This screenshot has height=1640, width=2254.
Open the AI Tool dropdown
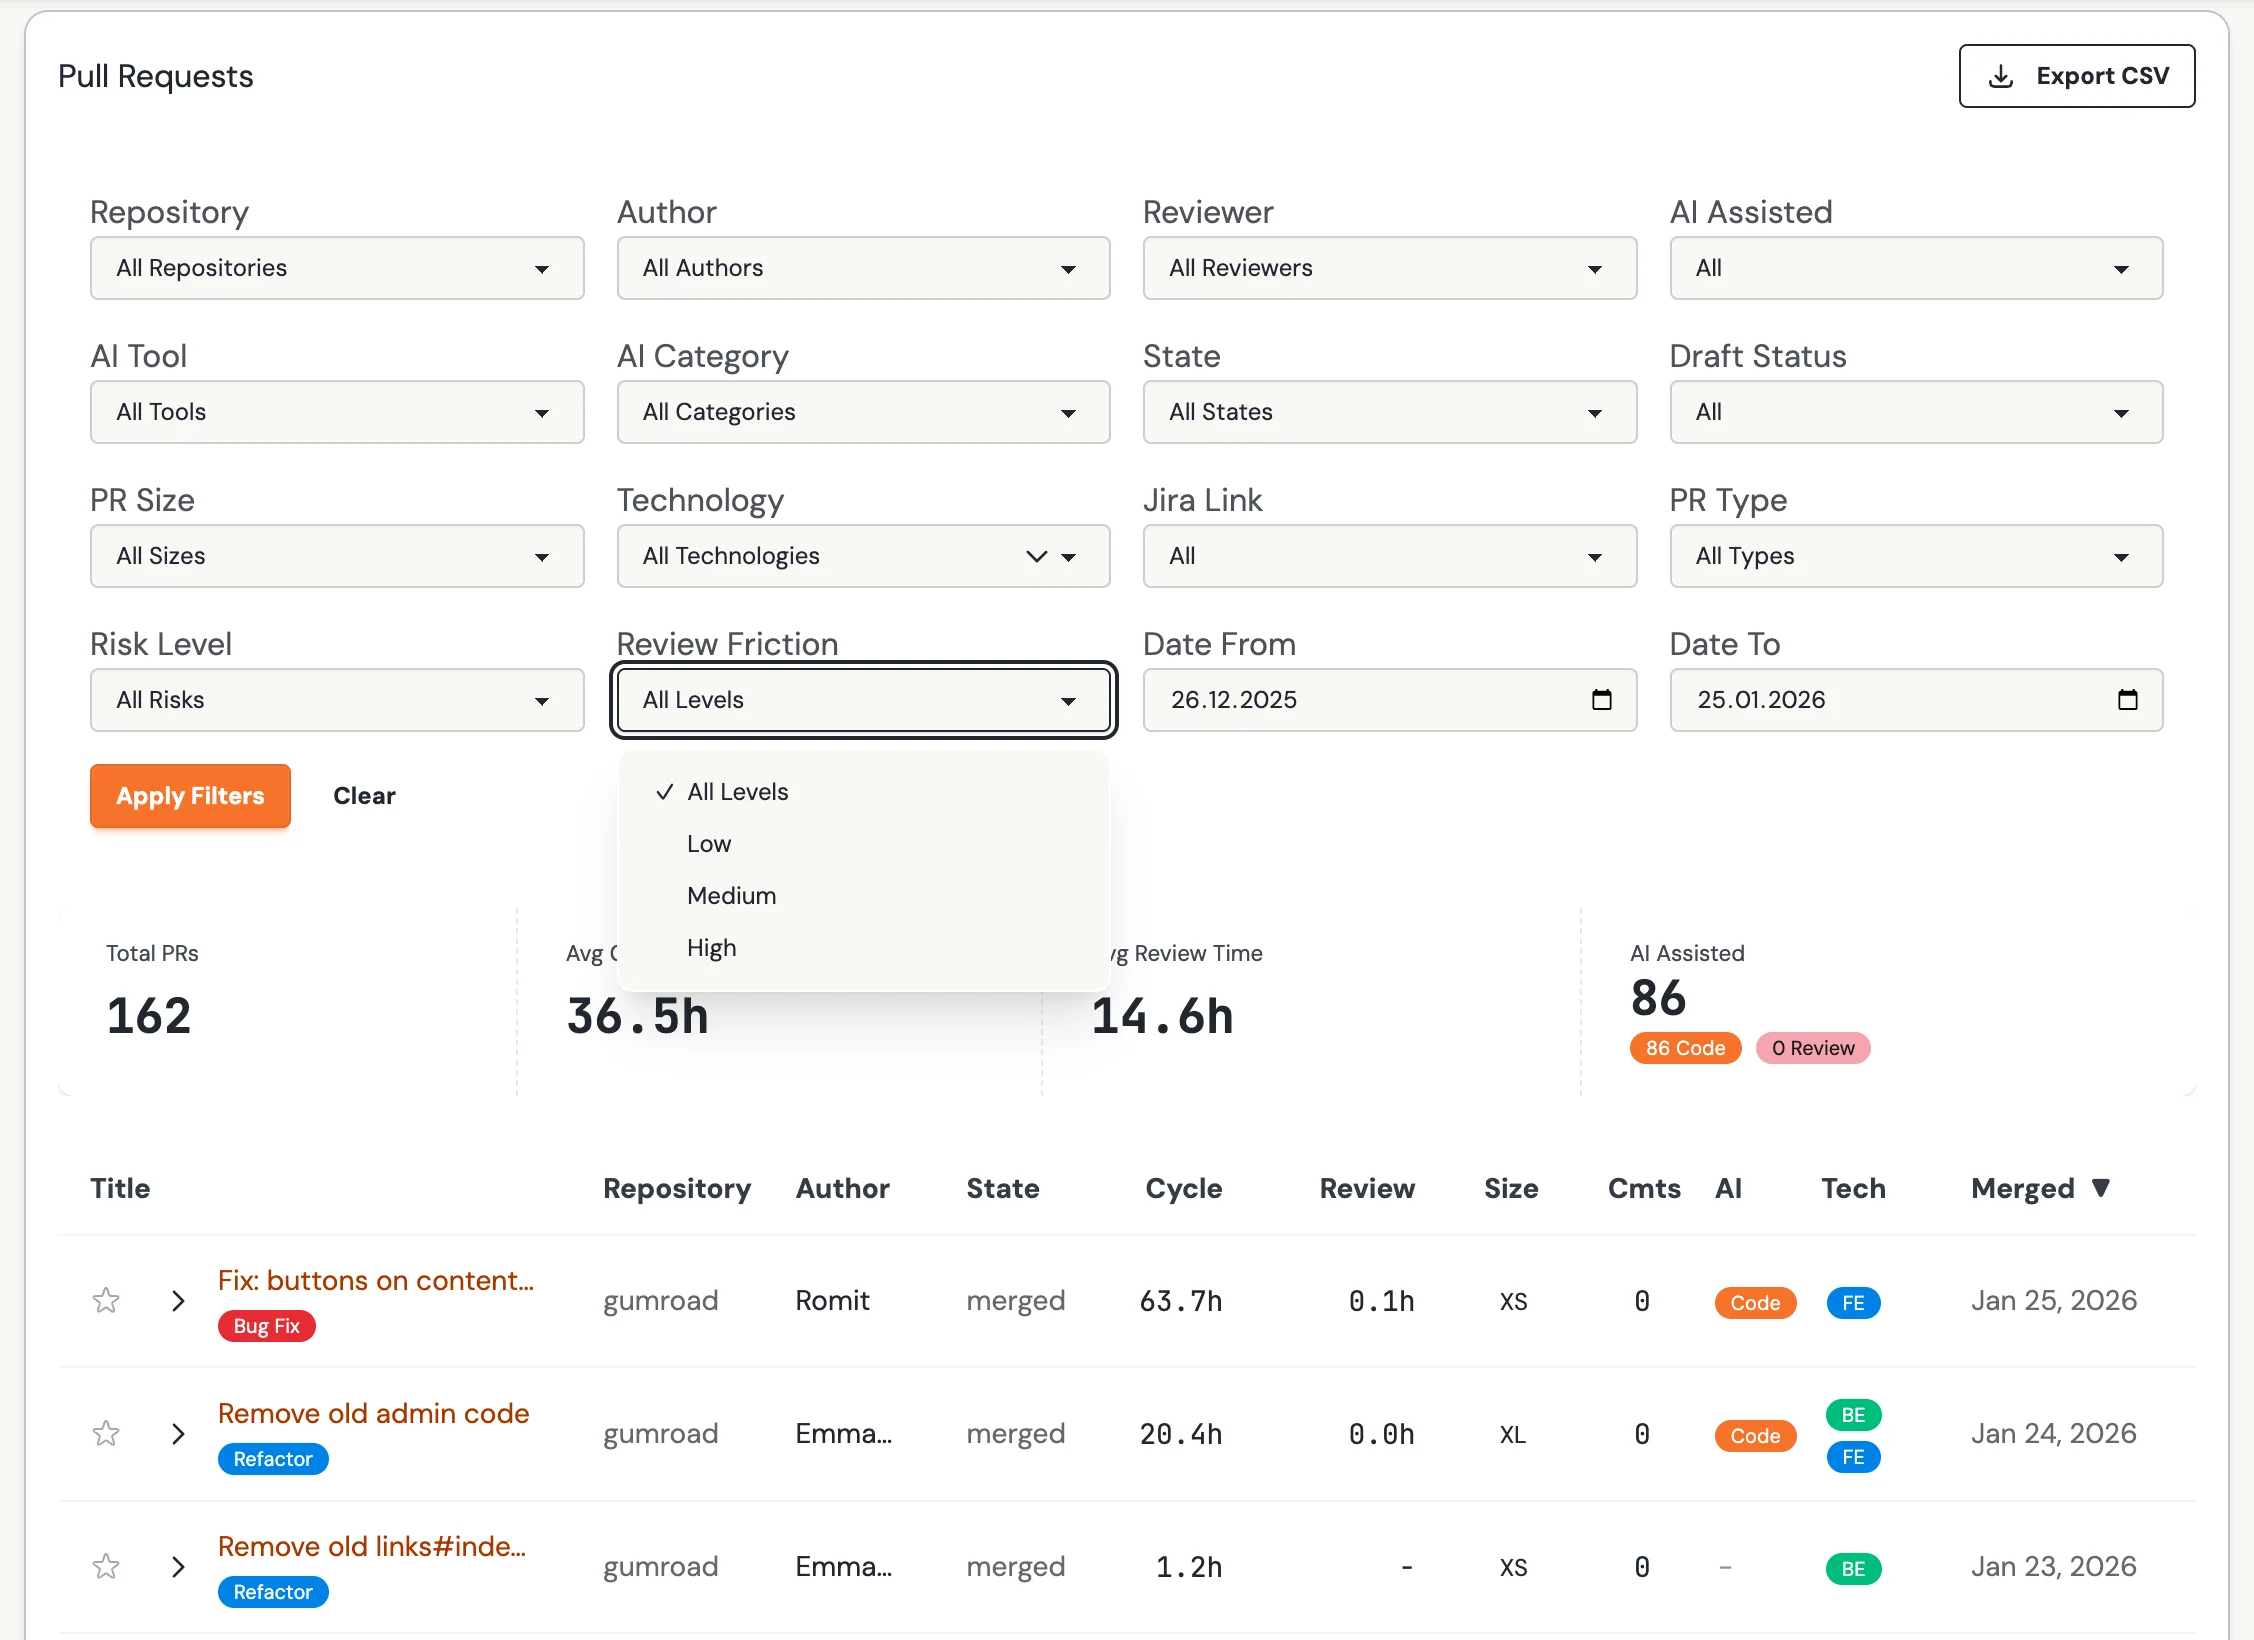point(337,412)
